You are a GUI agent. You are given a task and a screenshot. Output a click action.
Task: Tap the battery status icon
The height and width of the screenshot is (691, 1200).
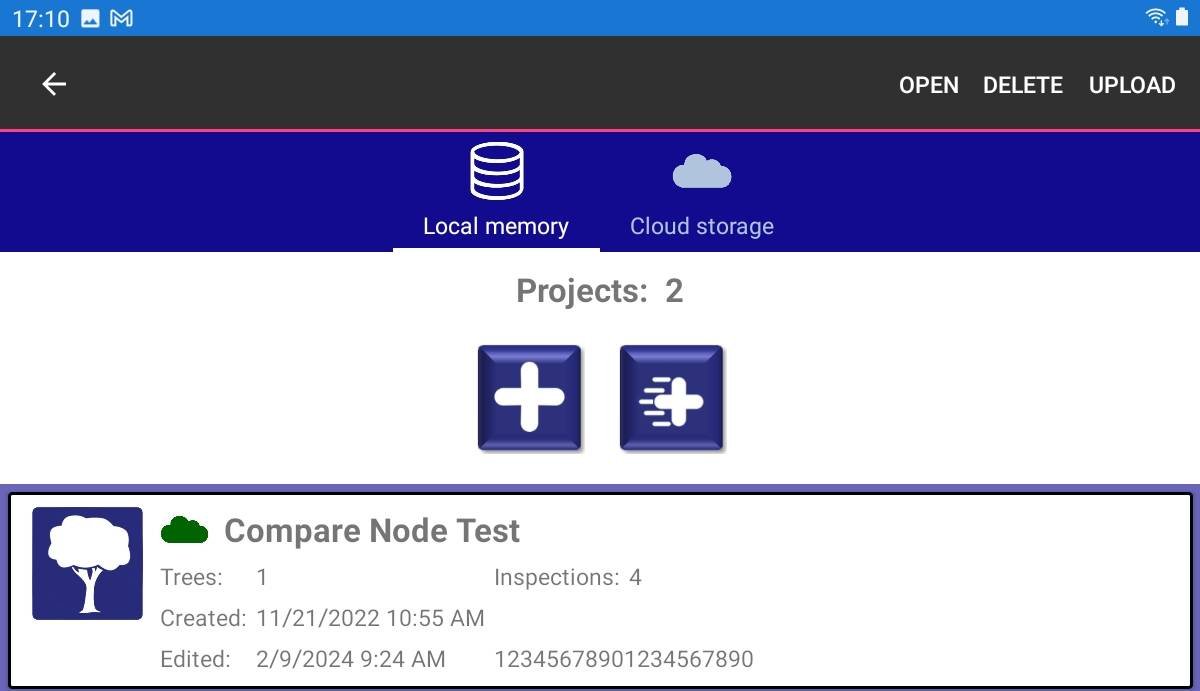pyautogui.click(x=1182, y=17)
